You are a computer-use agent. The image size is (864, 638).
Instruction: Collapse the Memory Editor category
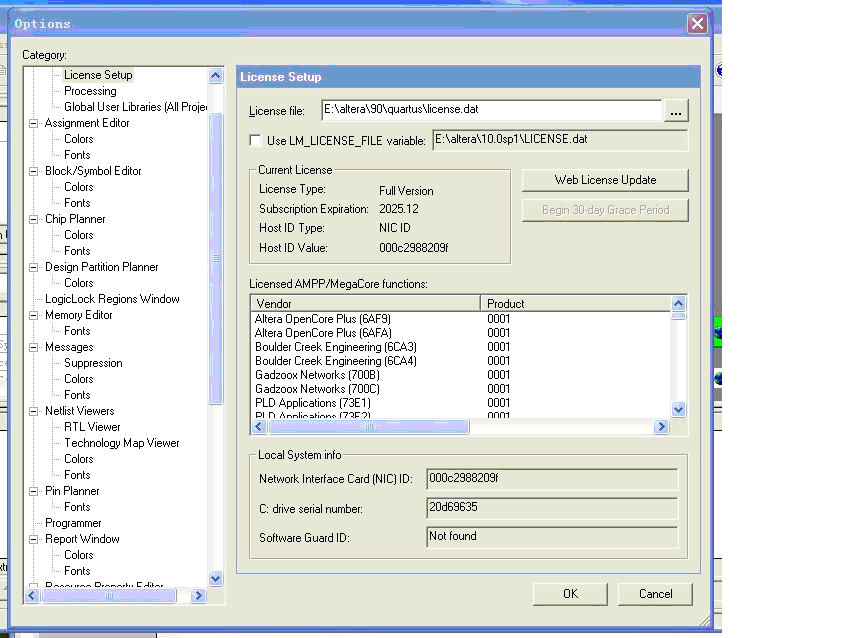click(34, 315)
